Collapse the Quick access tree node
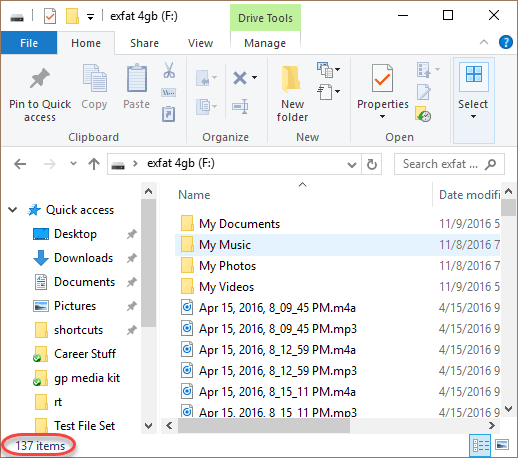 pyautogui.click(x=13, y=210)
